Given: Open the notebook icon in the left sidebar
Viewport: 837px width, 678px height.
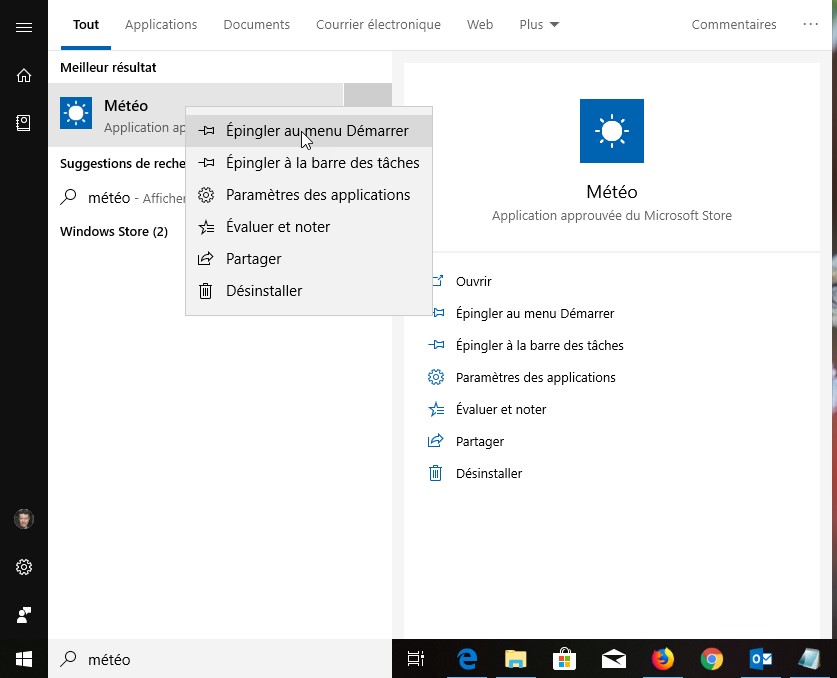Looking at the screenshot, I should click(x=24, y=122).
